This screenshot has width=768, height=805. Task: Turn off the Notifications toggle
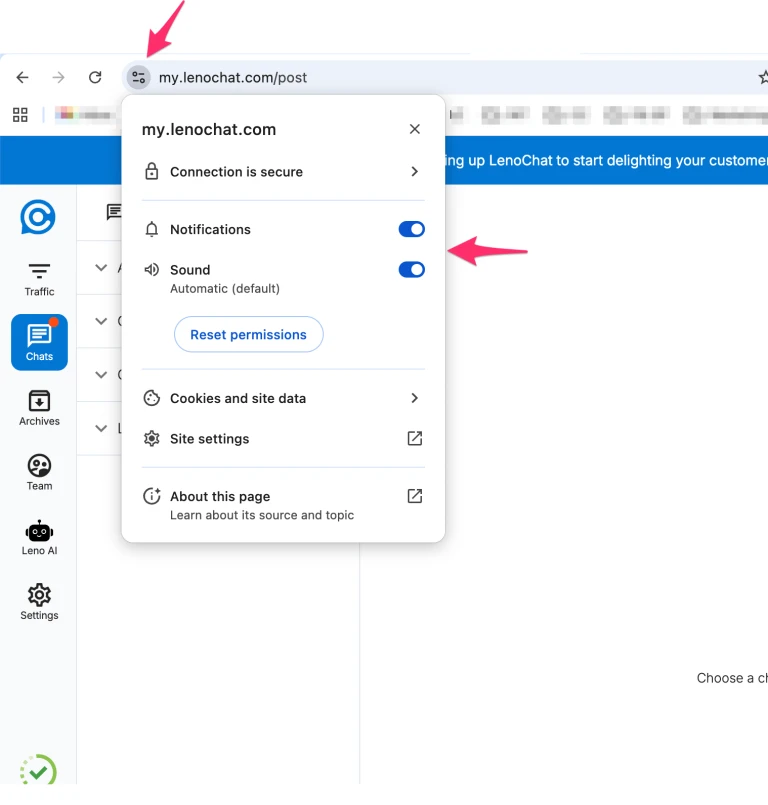point(412,229)
